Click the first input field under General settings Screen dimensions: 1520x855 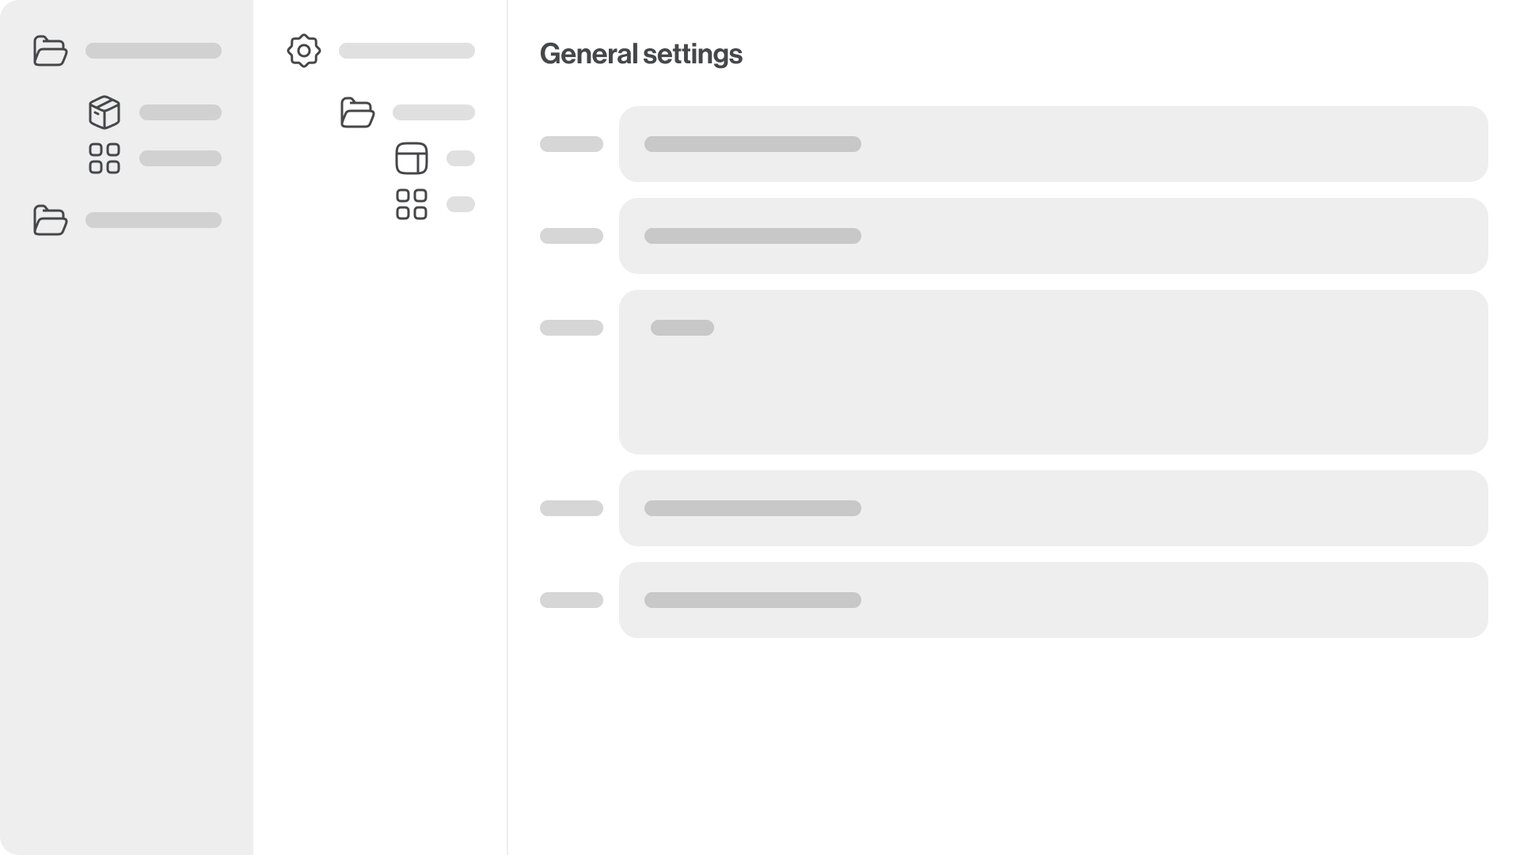click(1053, 144)
